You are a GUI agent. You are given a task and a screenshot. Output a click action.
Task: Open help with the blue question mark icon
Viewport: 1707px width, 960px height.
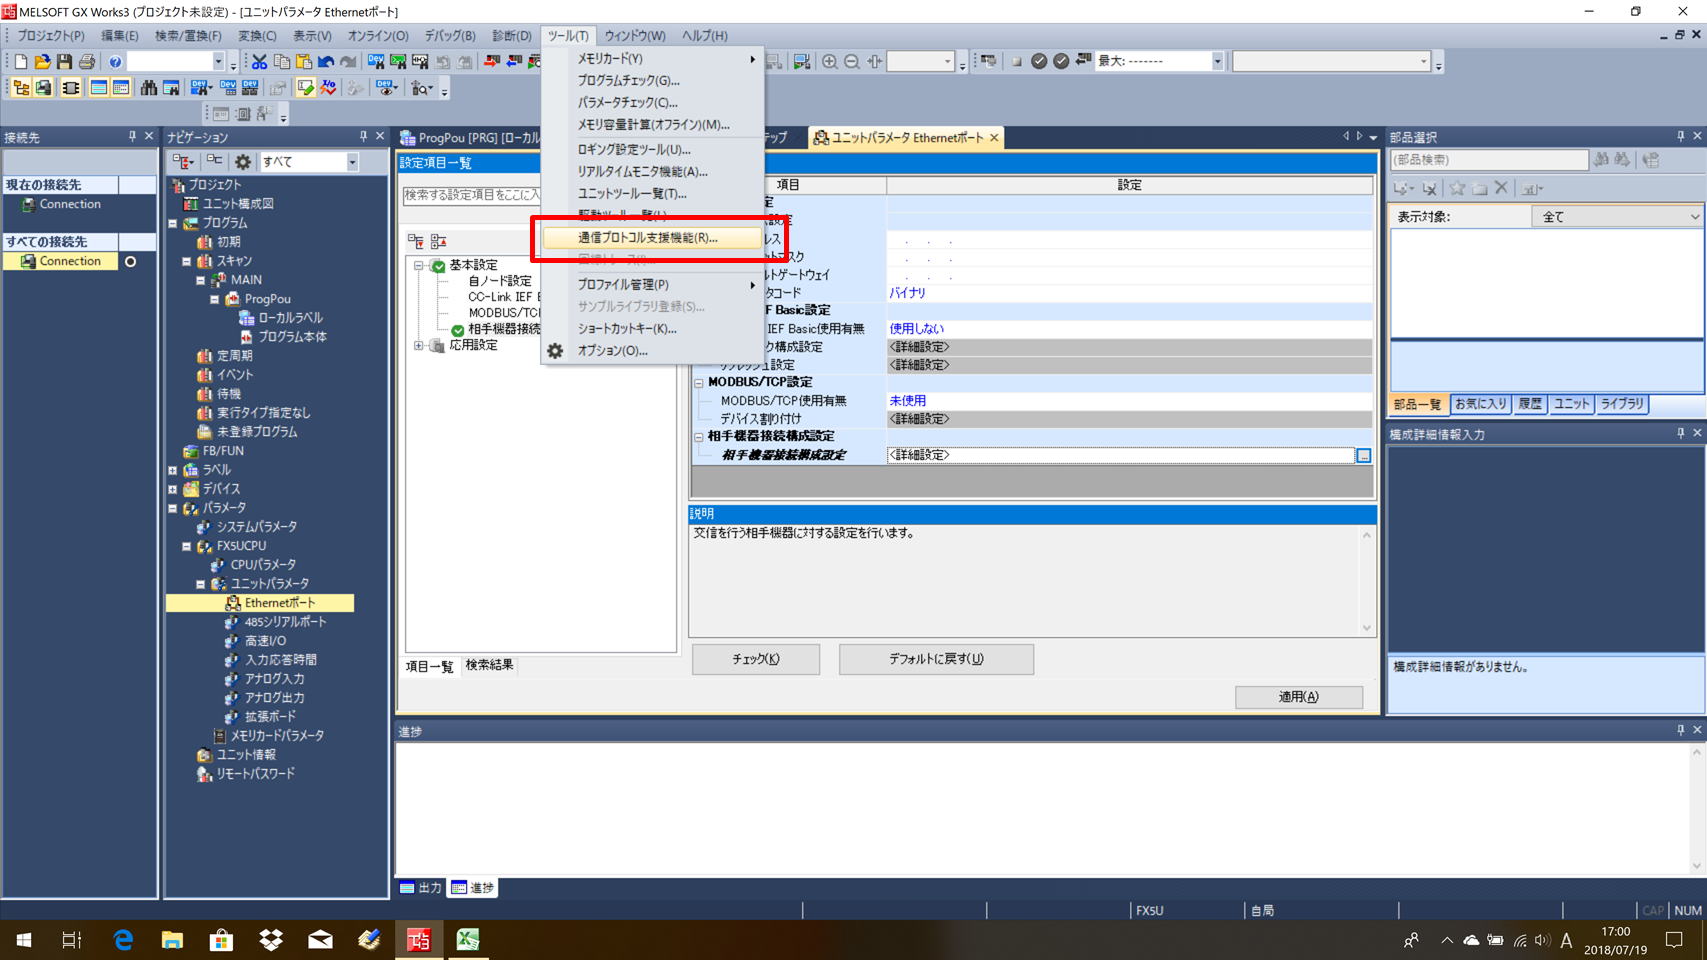click(115, 62)
